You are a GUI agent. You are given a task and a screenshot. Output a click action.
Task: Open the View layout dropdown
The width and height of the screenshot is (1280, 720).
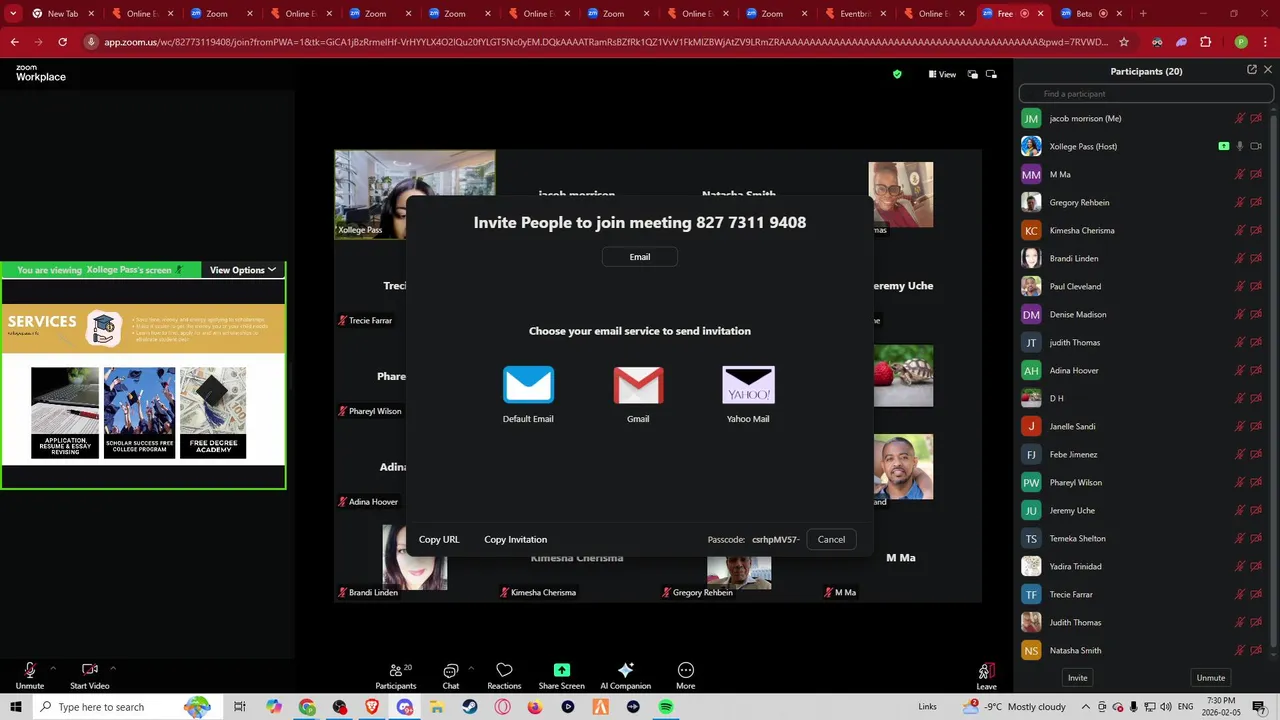[x=942, y=74]
